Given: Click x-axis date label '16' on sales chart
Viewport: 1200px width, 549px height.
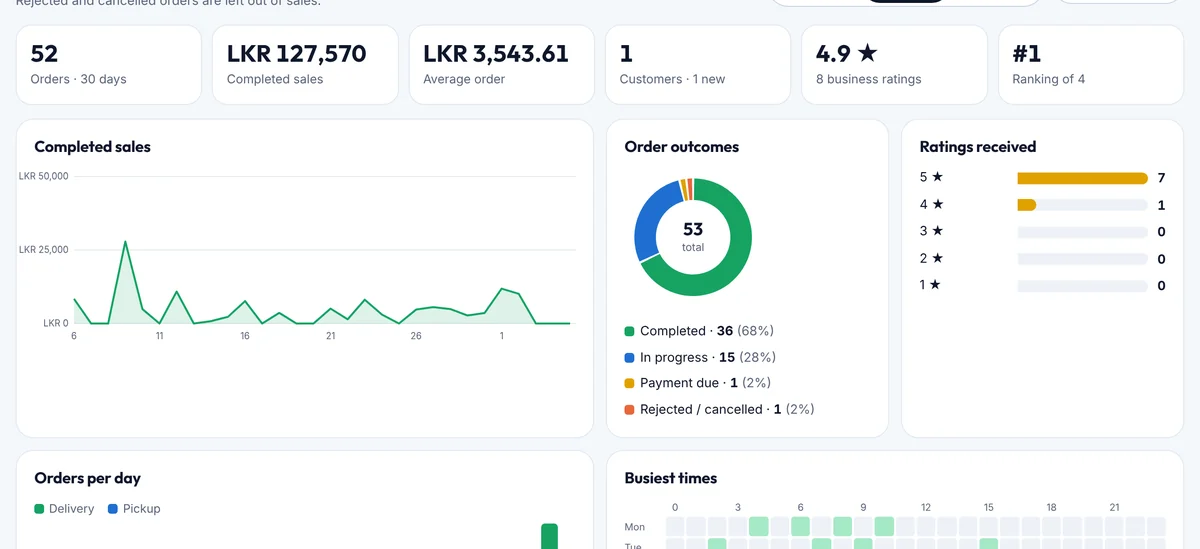Looking at the screenshot, I should point(245,336).
